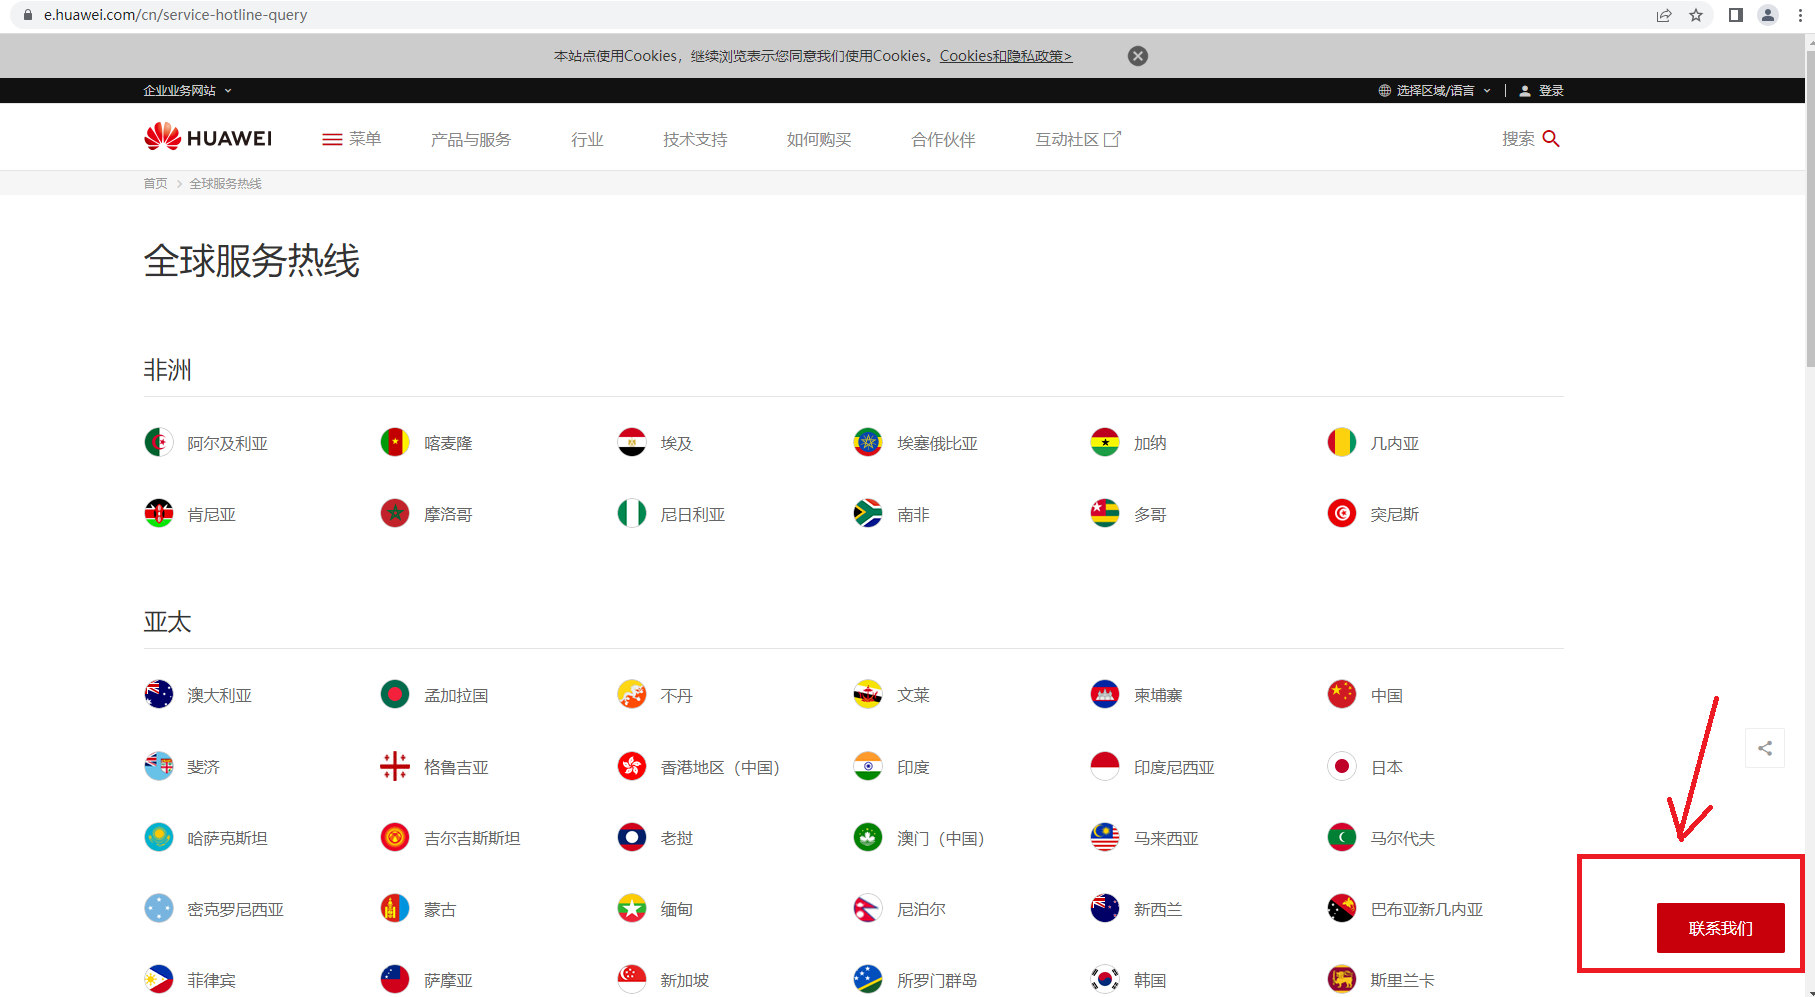Open 密克罗尼西亚 hotline entry

(214, 908)
